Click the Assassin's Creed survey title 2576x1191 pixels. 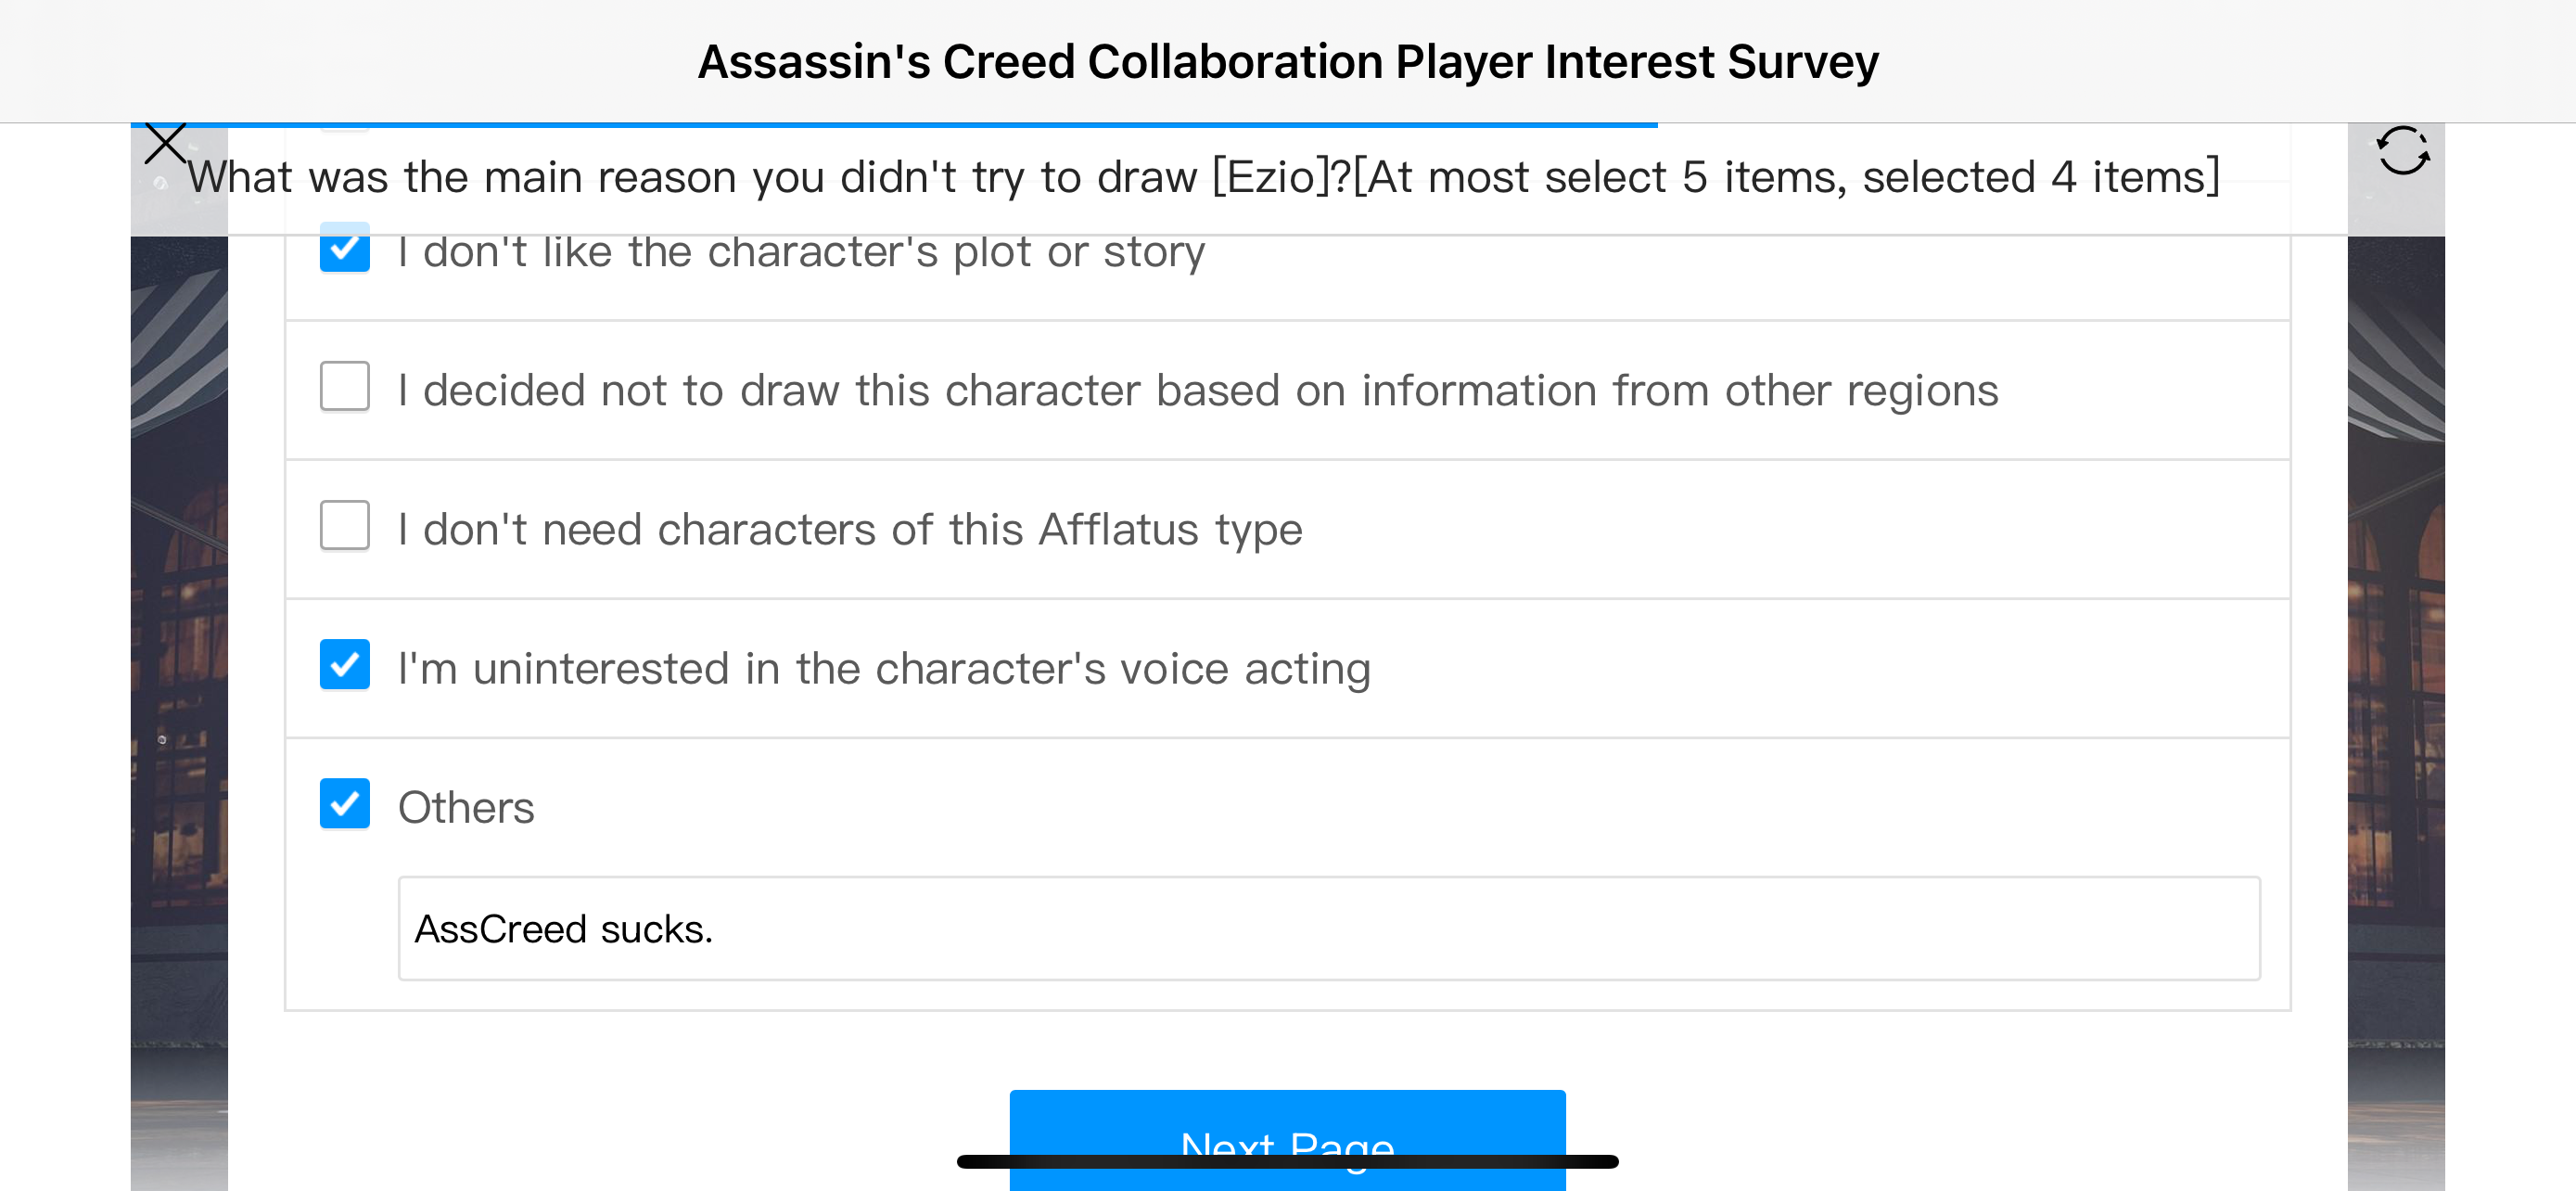click(x=1288, y=62)
